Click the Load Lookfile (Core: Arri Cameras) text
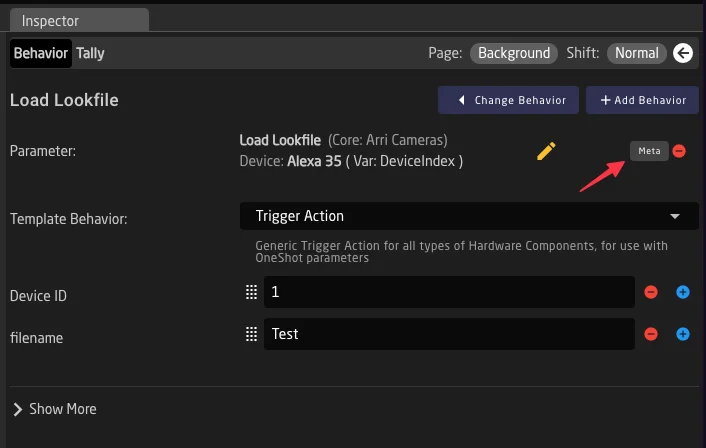706x448 pixels. 344,140
